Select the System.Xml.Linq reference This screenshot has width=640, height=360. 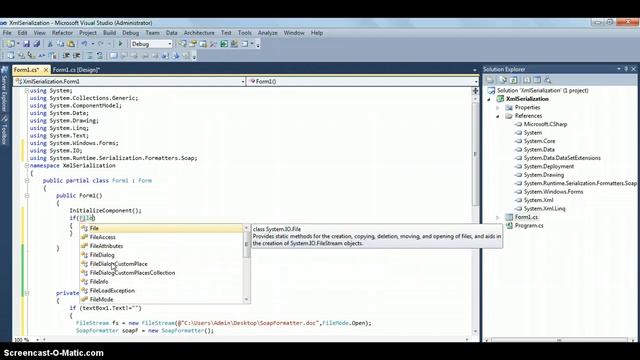click(x=544, y=209)
